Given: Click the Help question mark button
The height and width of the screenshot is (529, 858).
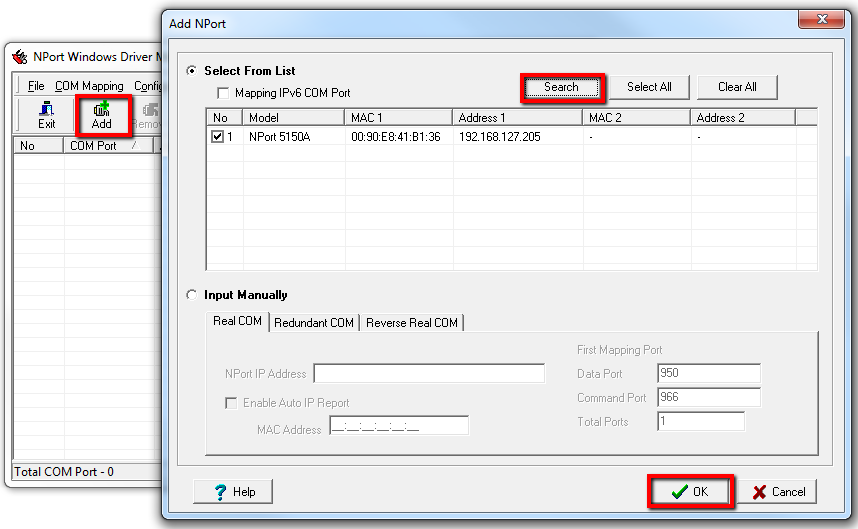Looking at the screenshot, I should coord(232,491).
